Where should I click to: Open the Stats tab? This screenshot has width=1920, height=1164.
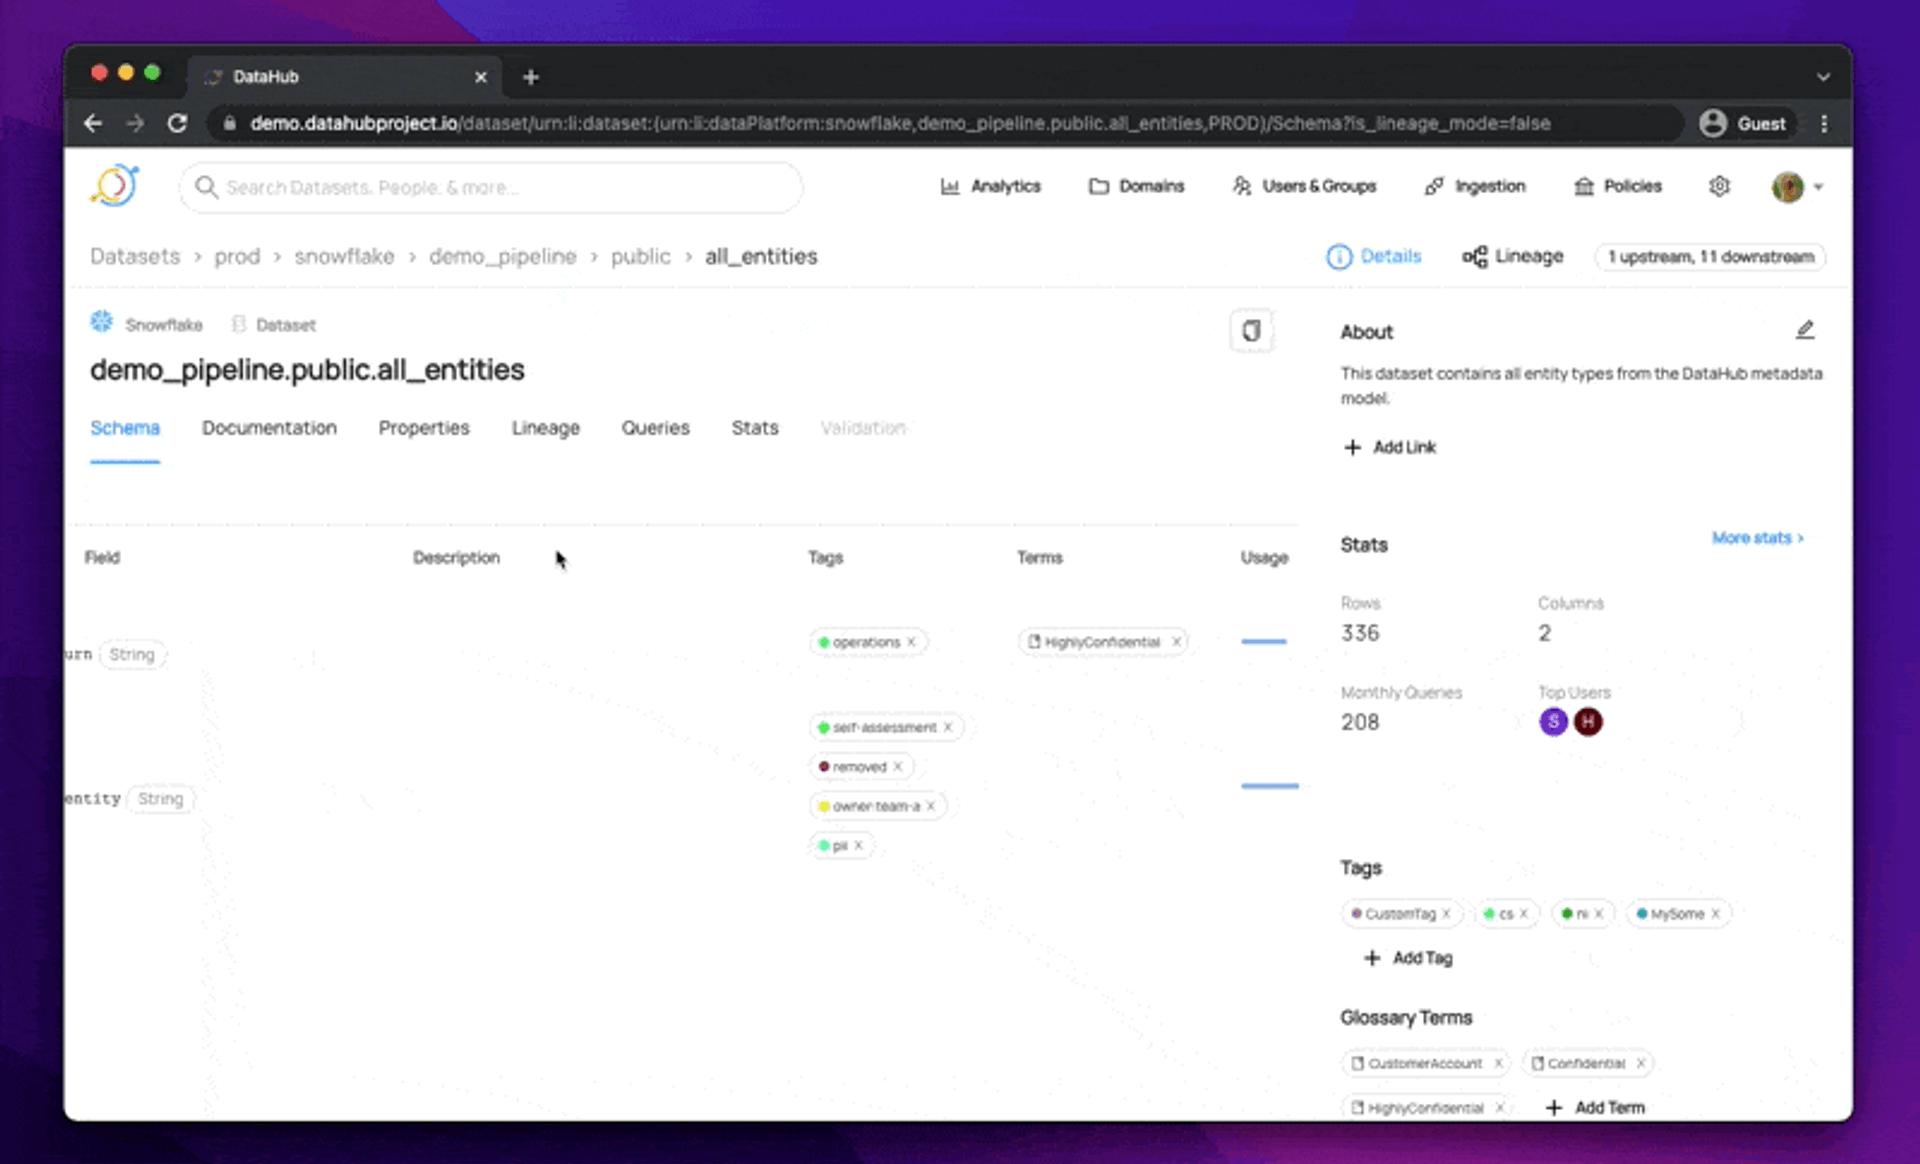(x=755, y=428)
